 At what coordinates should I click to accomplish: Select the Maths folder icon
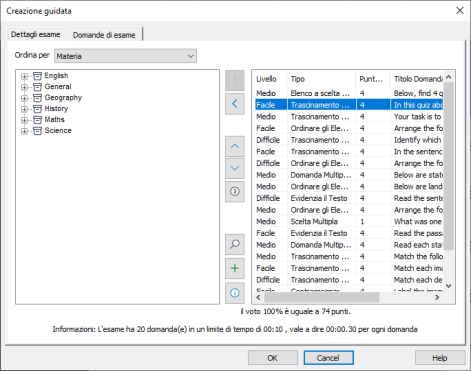click(37, 120)
